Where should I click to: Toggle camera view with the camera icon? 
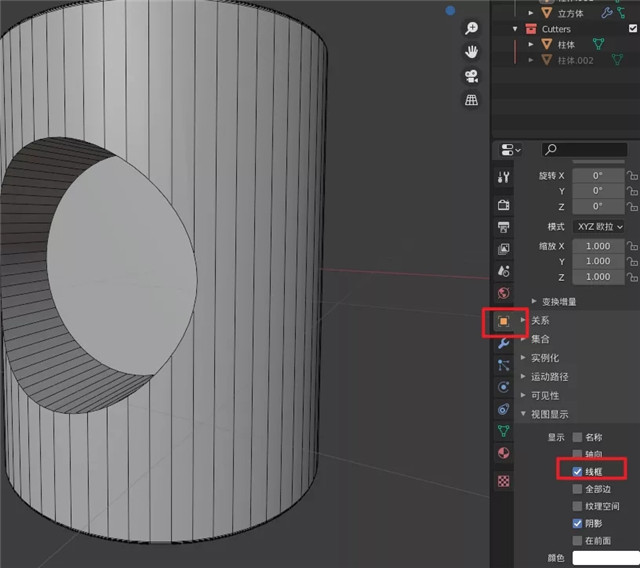point(470,77)
